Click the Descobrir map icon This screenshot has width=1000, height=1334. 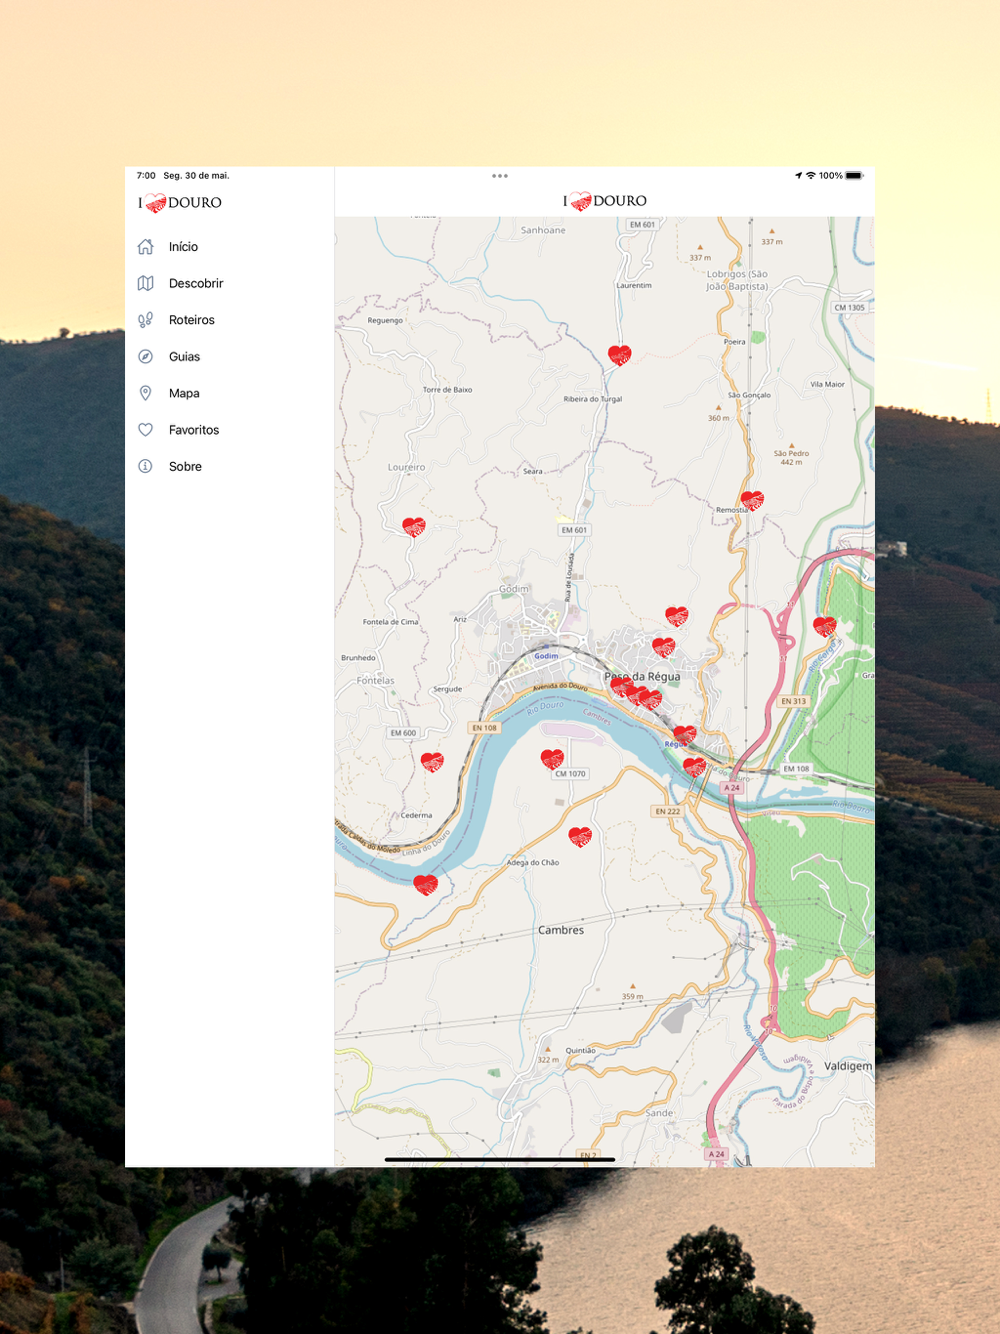coord(146,284)
